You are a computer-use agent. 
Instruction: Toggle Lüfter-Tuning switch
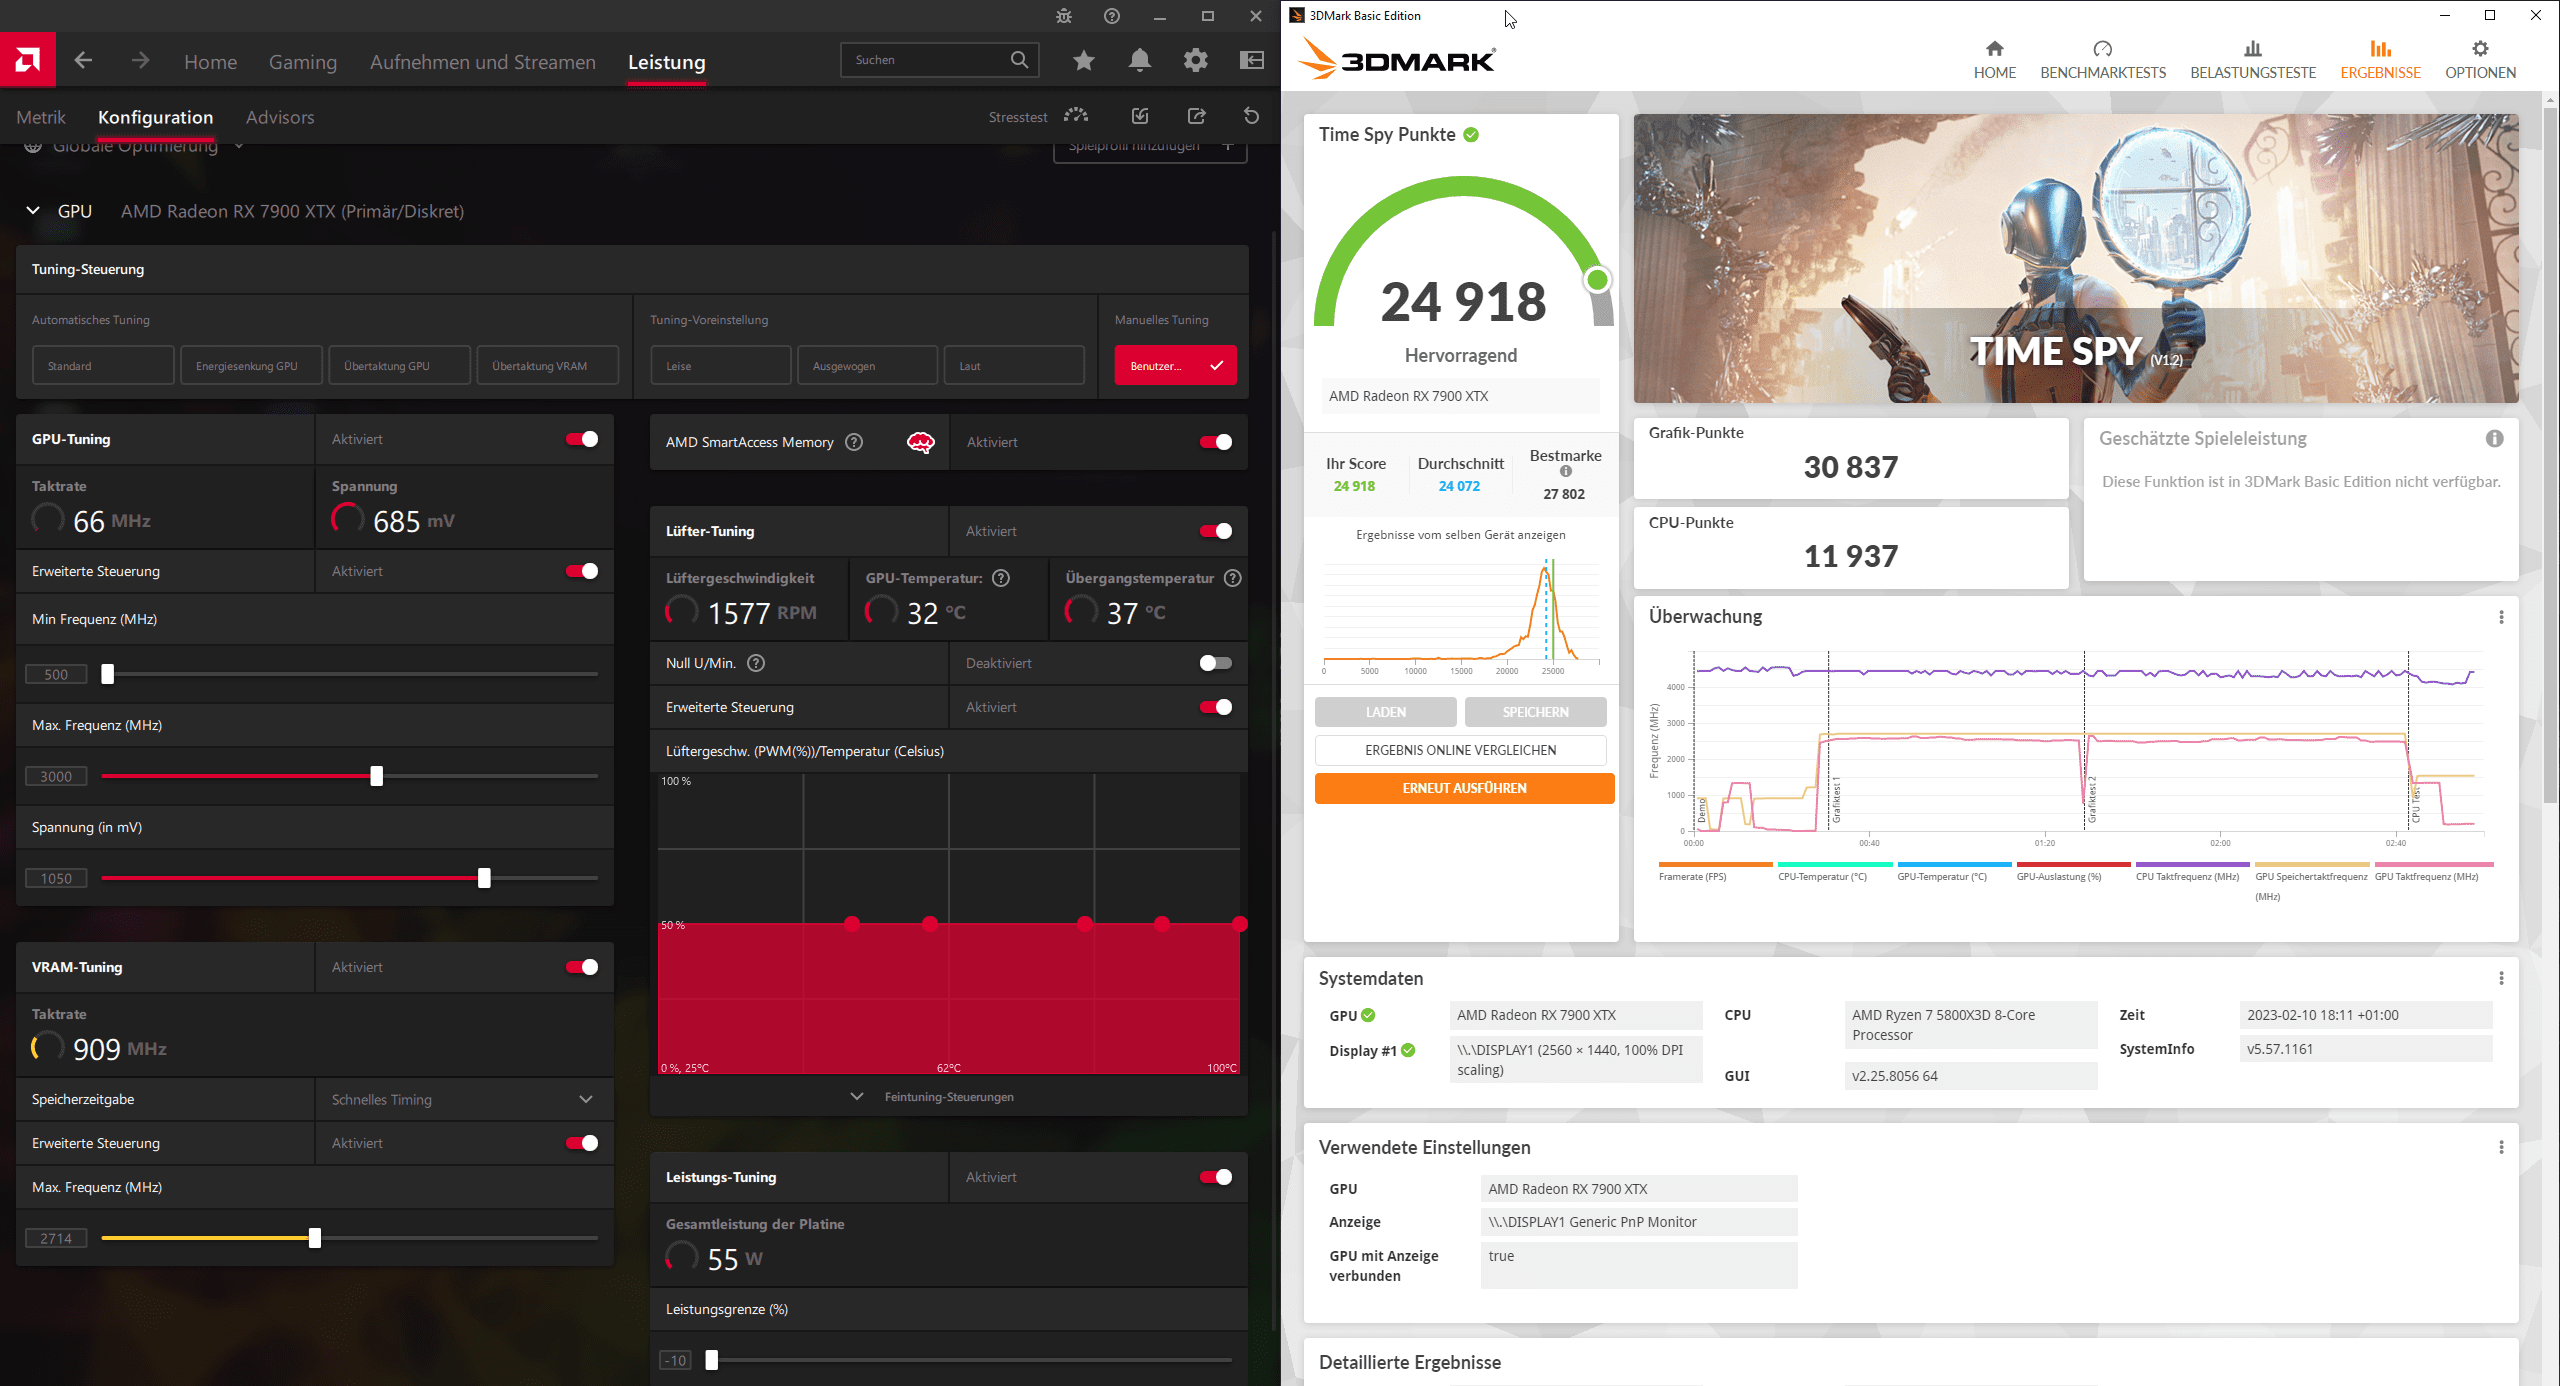1216,531
